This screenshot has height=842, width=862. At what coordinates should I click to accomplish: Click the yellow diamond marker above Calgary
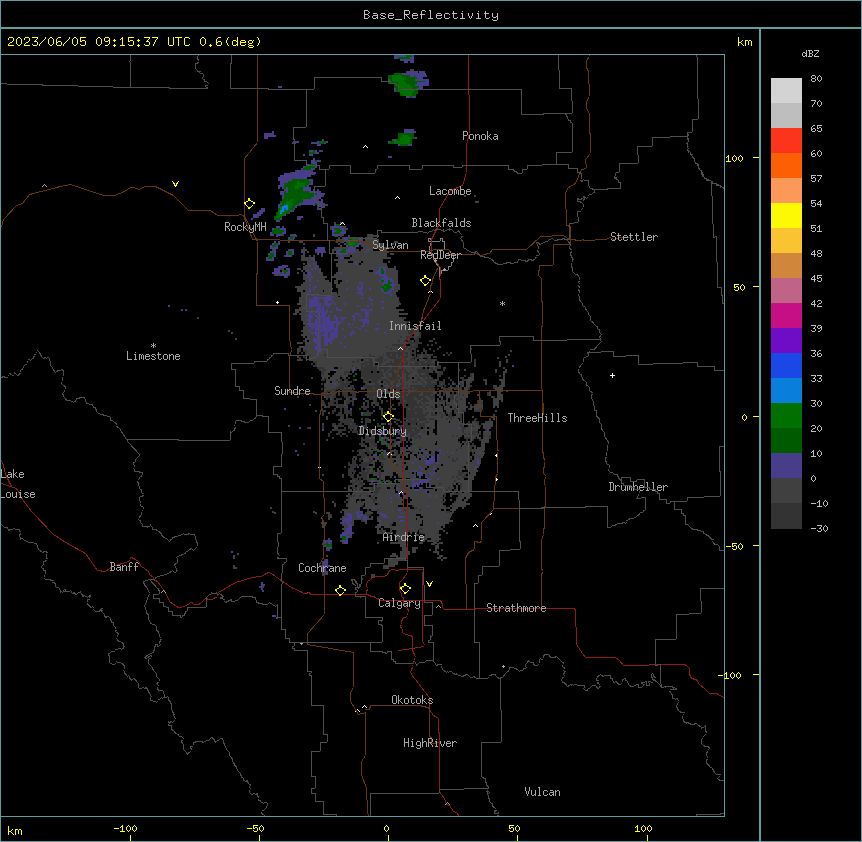(x=405, y=589)
